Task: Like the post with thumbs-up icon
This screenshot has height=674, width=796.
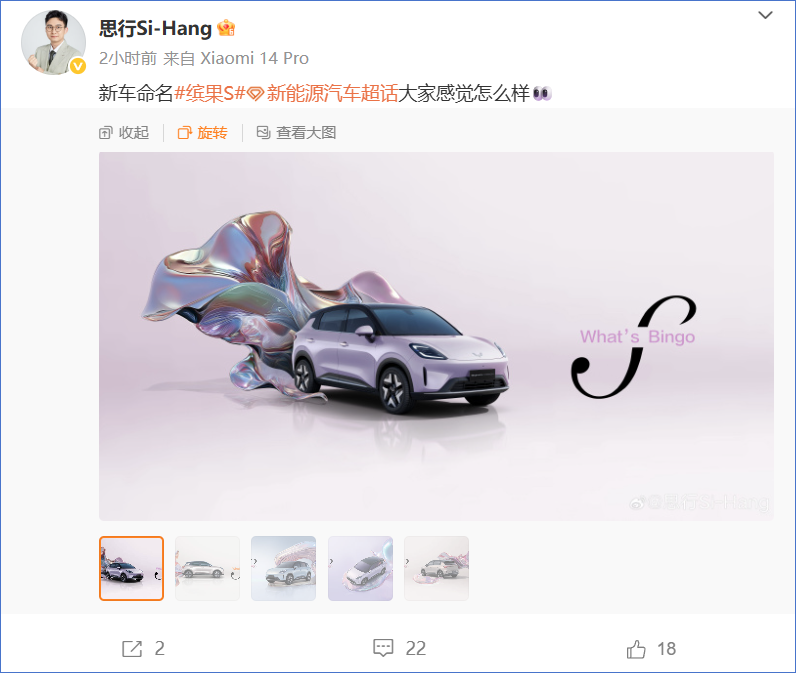Action: coord(636,649)
